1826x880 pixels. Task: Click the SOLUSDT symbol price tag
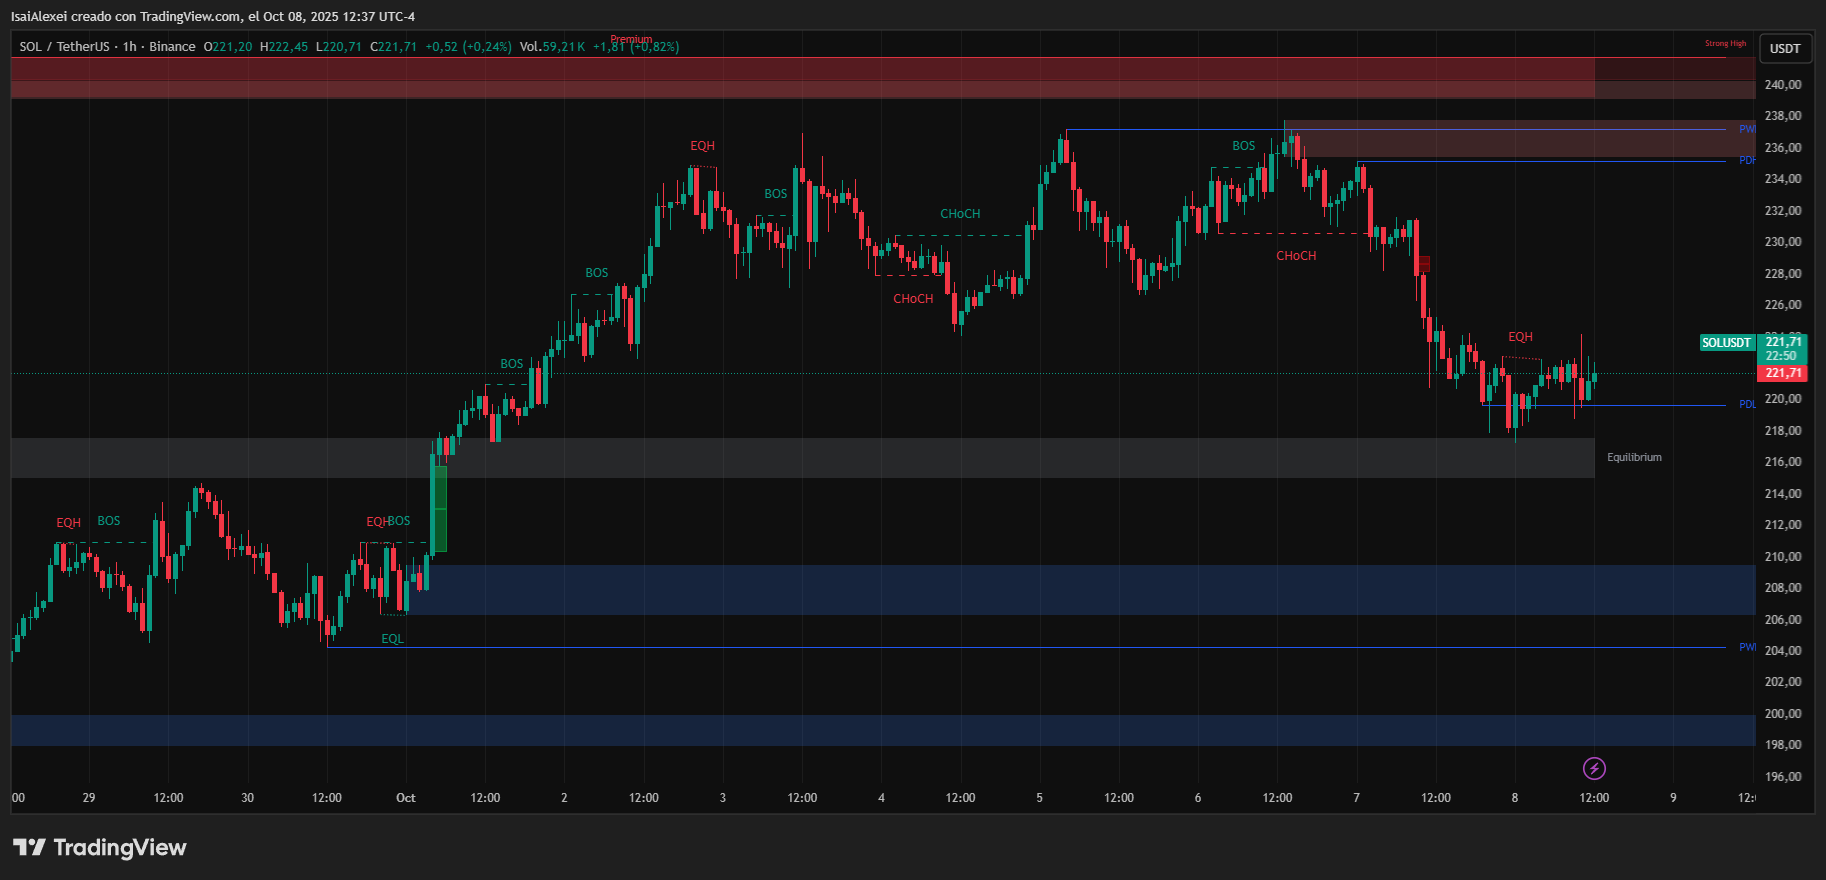(1727, 343)
